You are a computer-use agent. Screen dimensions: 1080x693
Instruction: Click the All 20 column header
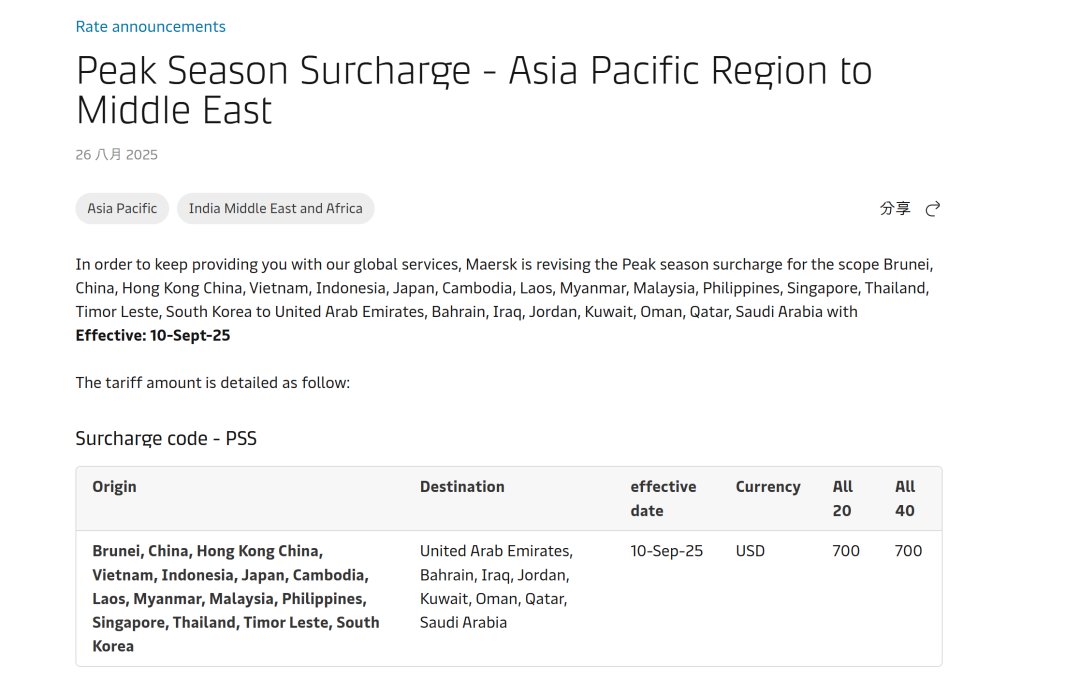[842, 499]
